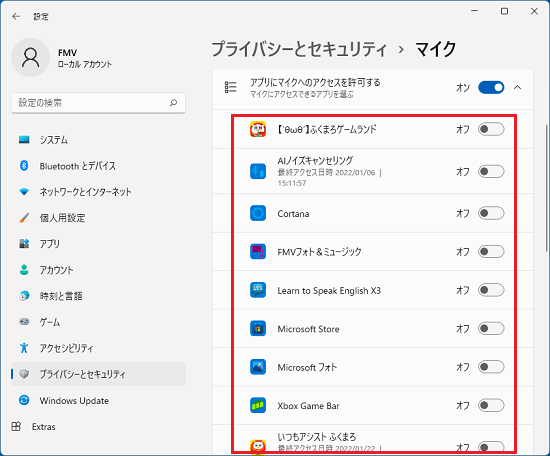This screenshot has height=456, width=550.
Task: Click the アカウント person icon
Action: [x=24, y=269]
